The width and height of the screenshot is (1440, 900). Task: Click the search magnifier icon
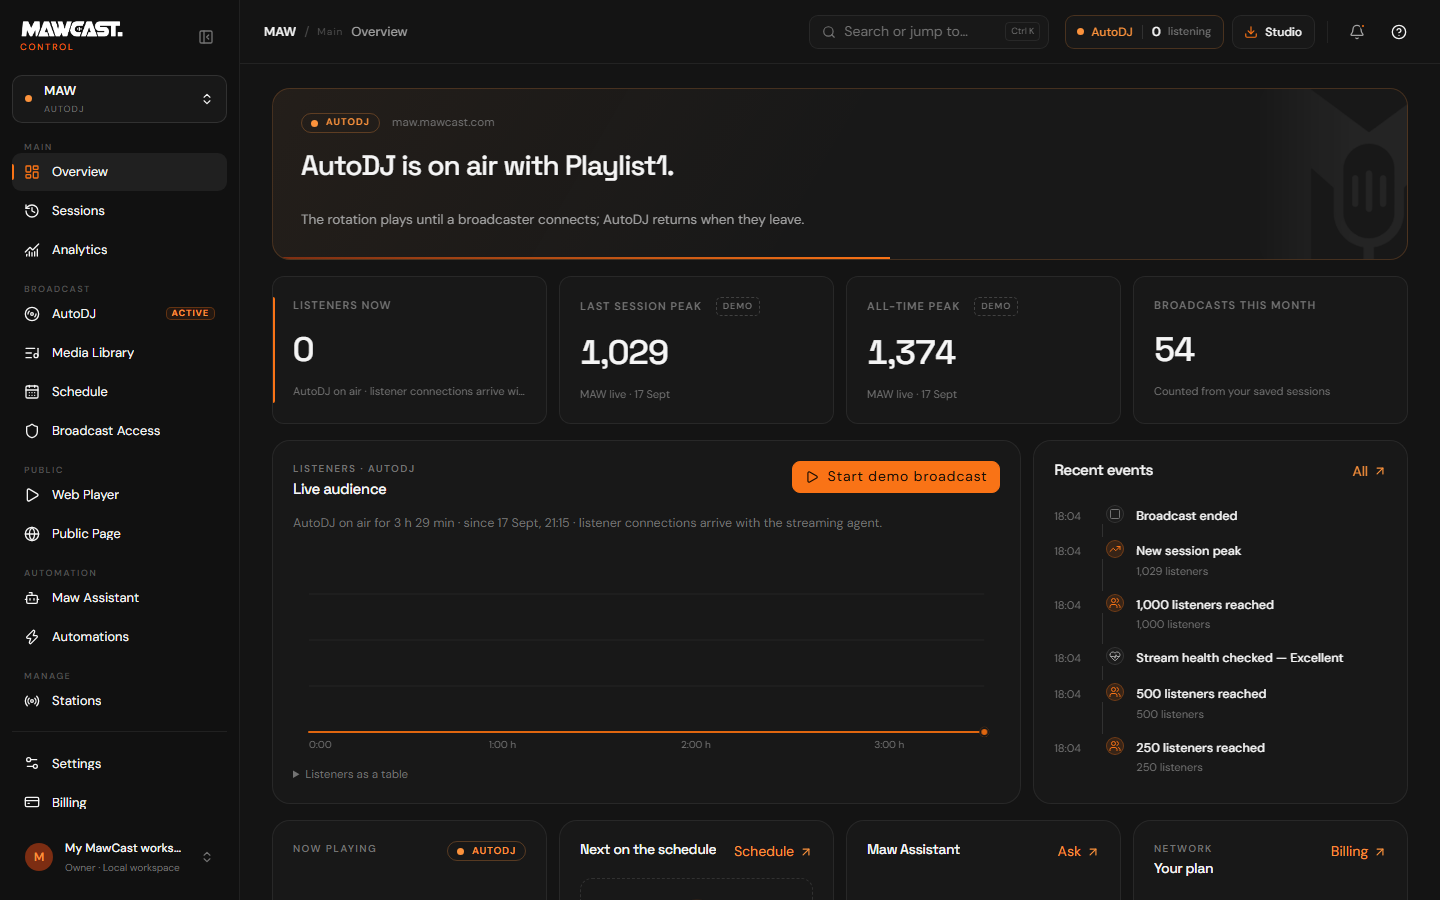tap(829, 32)
